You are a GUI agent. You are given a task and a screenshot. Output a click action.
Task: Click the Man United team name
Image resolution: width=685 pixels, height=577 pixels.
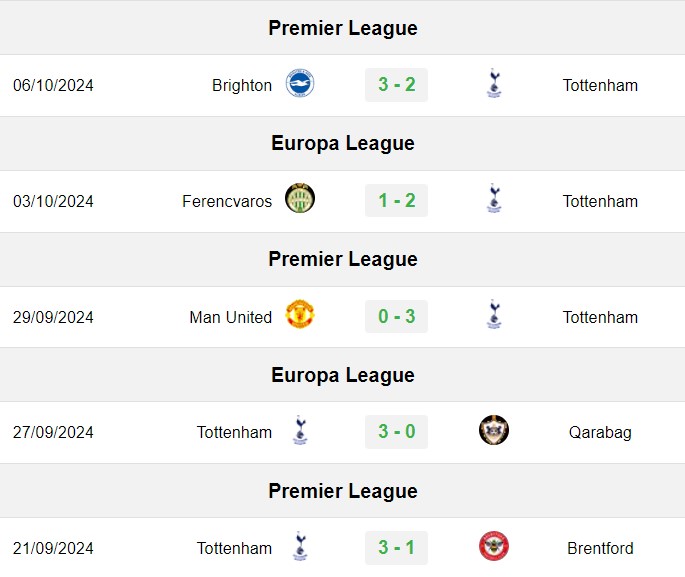click(x=230, y=317)
